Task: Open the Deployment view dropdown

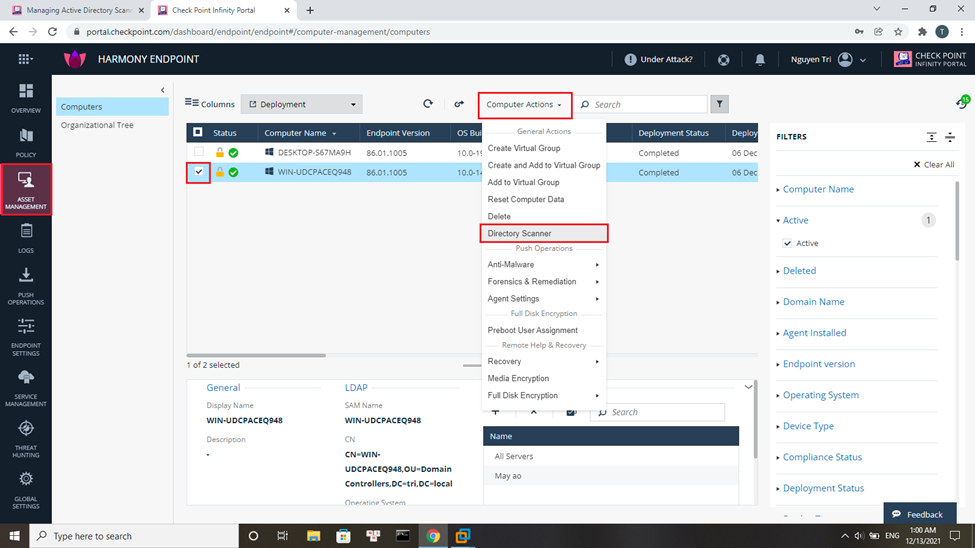Action: pos(302,104)
